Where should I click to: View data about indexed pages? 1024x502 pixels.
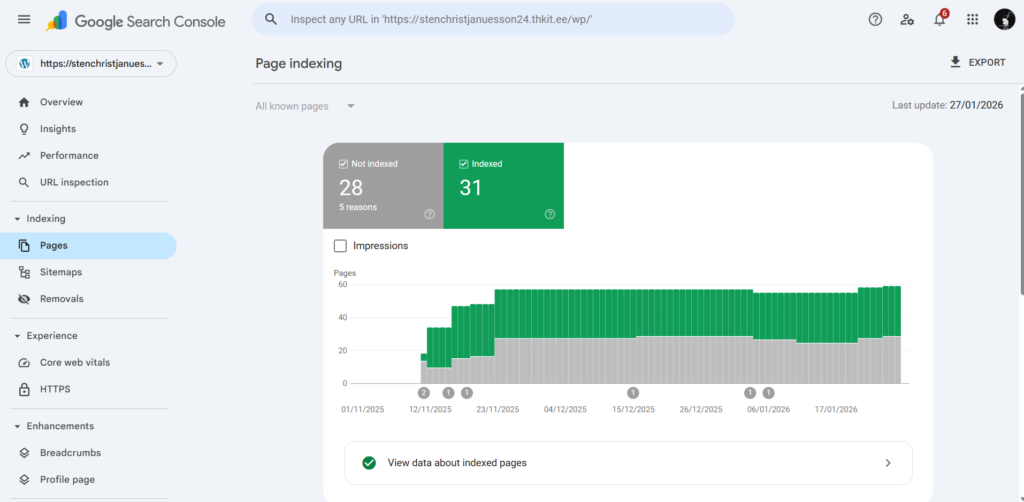coord(627,463)
